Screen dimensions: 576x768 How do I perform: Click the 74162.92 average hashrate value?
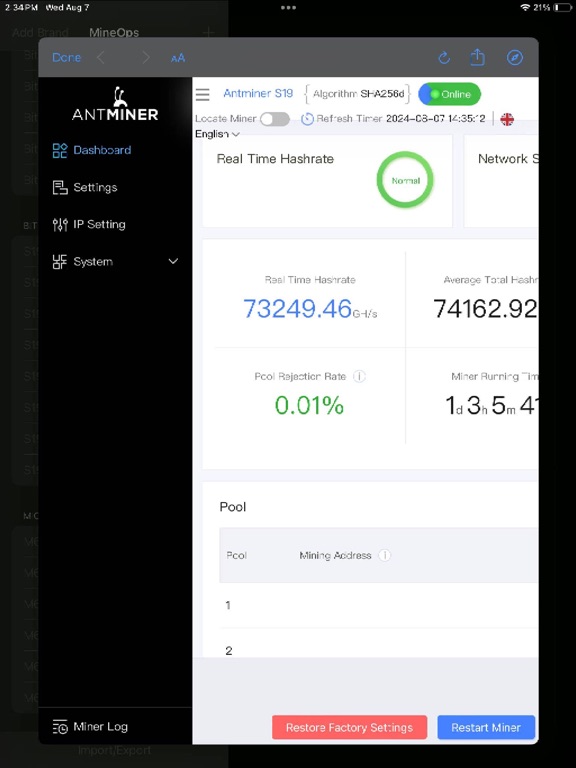(x=485, y=309)
